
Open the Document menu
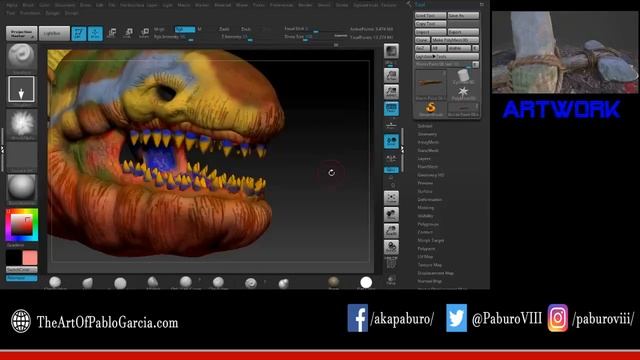click(65, 5)
